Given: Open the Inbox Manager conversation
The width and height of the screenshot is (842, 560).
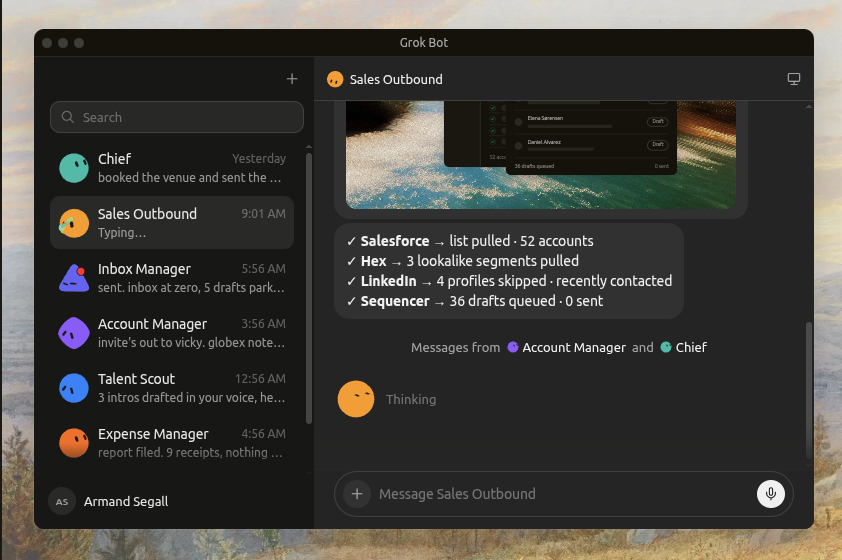Looking at the screenshot, I should coord(172,278).
